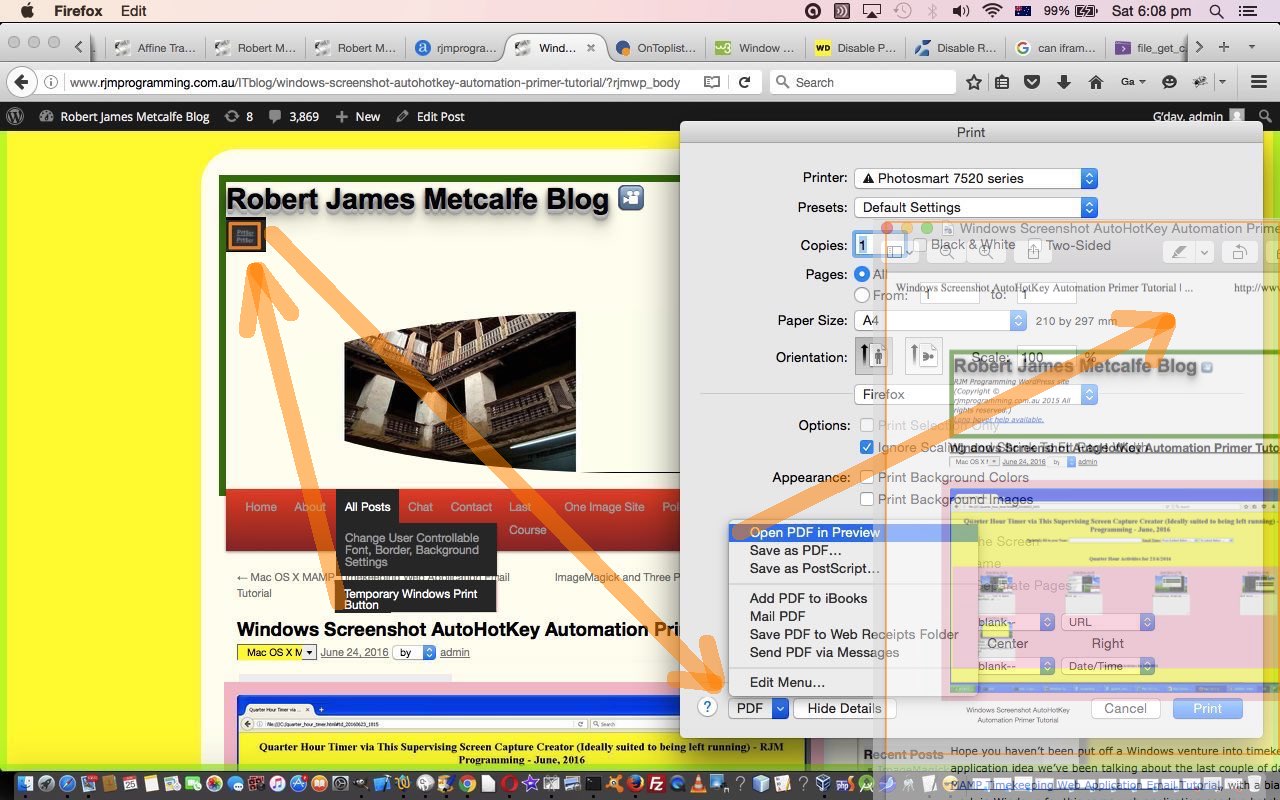Click the small Print button image under blog title

[245, 235]
